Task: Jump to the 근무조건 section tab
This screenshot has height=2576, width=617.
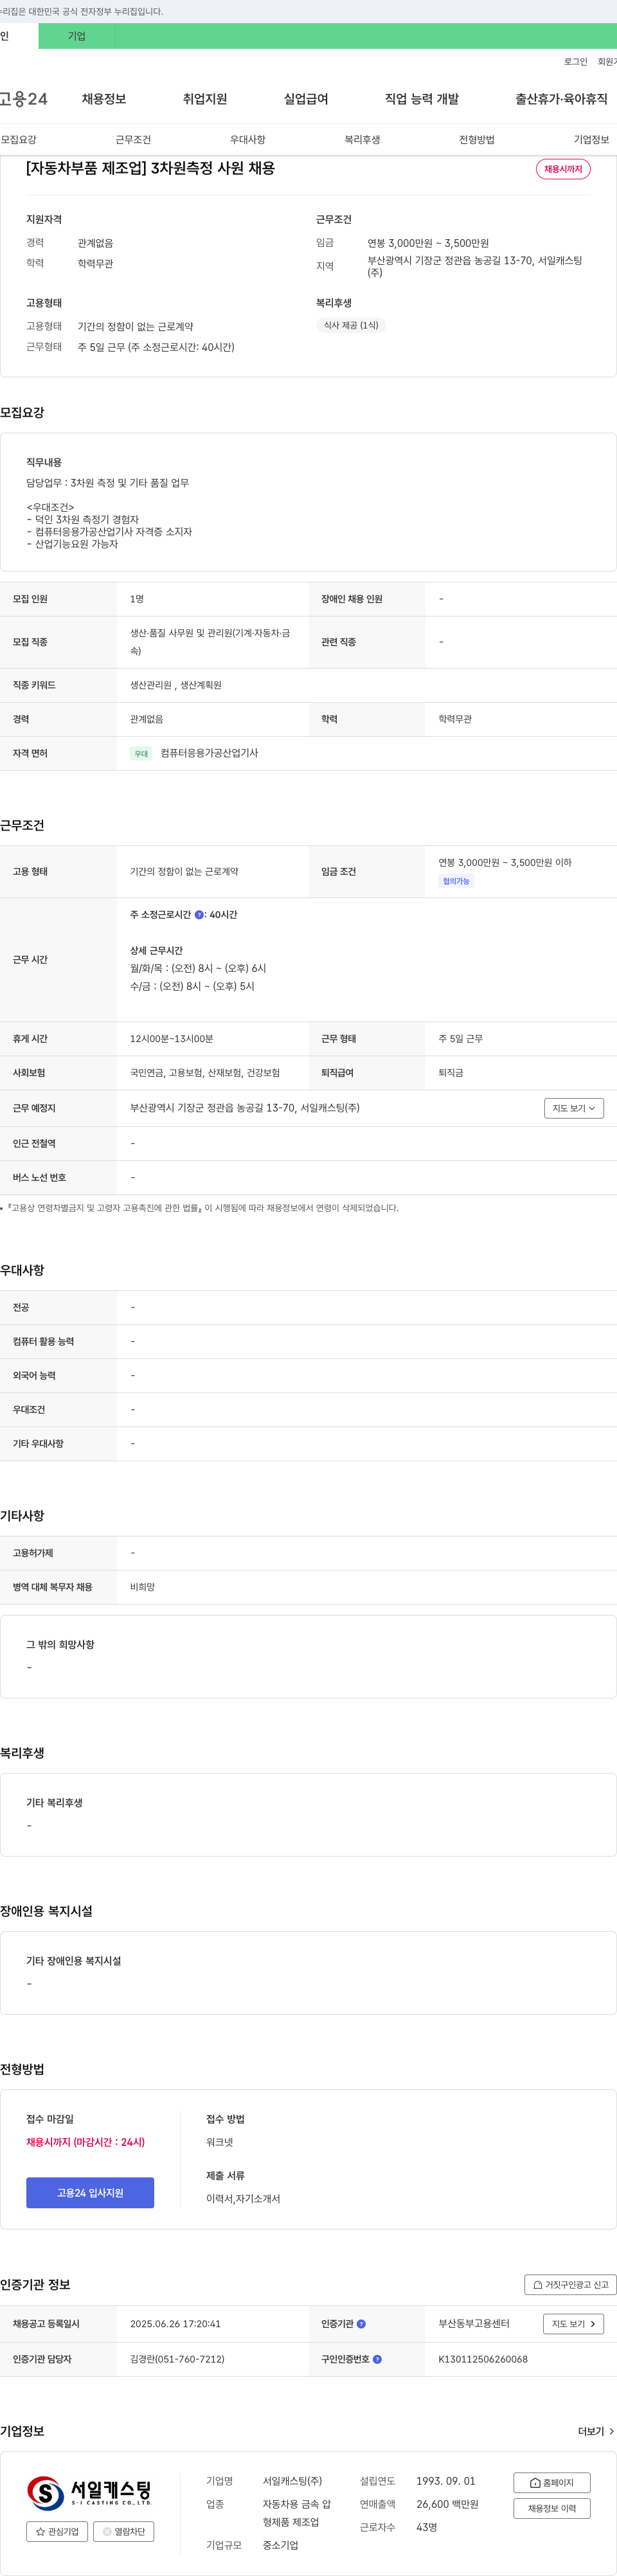Action: pos(133,140)
